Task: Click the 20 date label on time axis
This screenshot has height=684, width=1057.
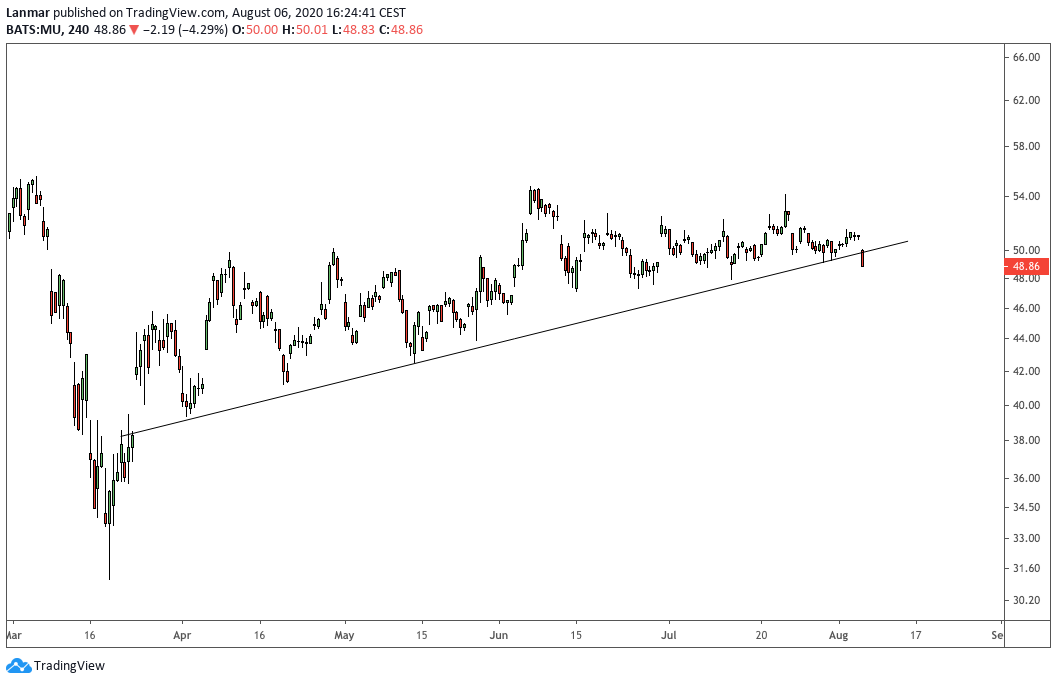Action: tap(762, 635)
